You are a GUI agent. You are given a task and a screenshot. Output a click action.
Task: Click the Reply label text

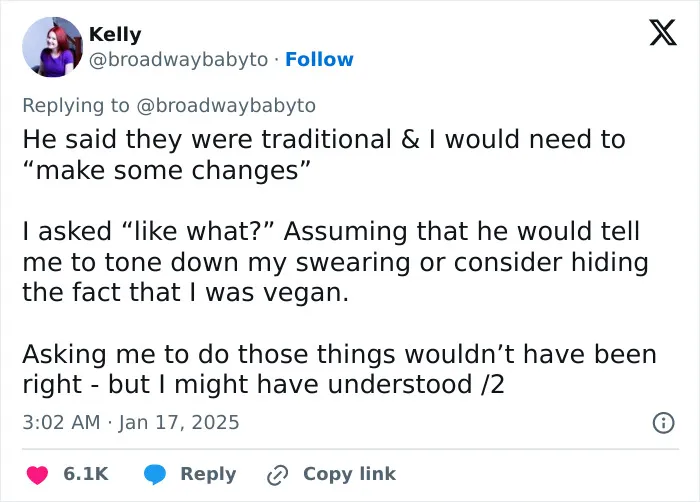[208, 474]
